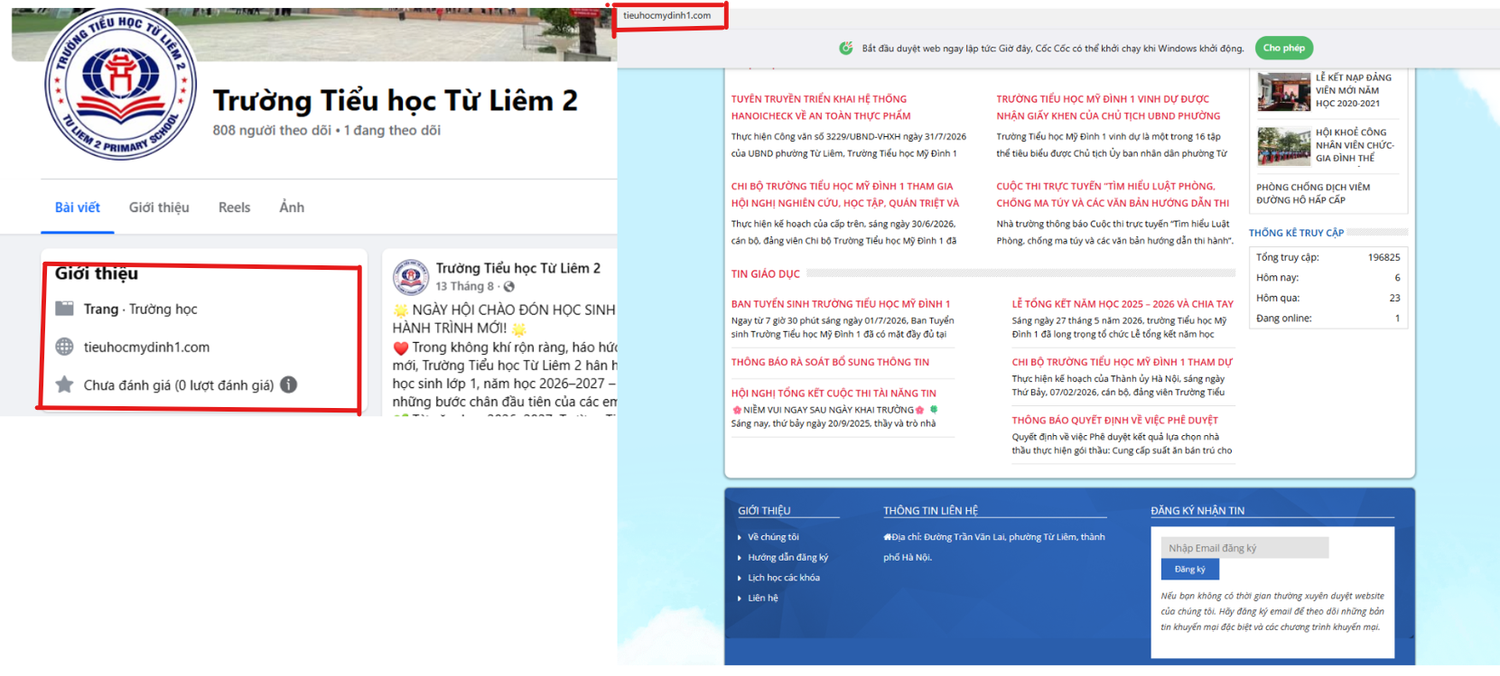Screen dimensions: 1500x676
Task: Click the globe icon beside tieuhocmydinh1.com
Action: [65, 347]
